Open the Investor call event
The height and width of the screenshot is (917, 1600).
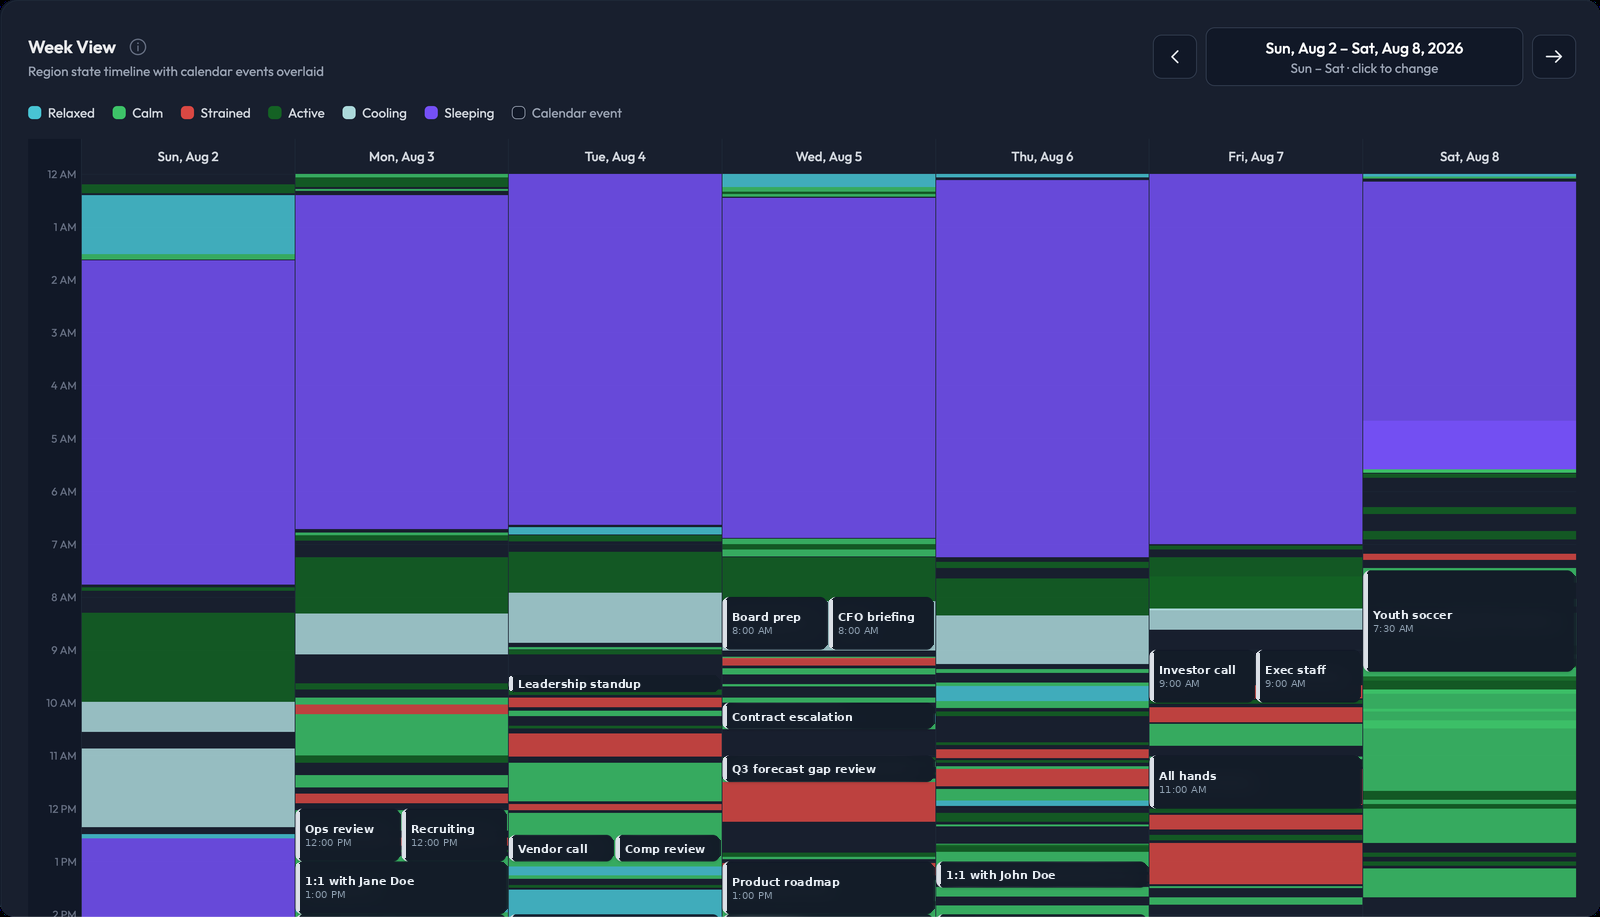pos(1202,676)
